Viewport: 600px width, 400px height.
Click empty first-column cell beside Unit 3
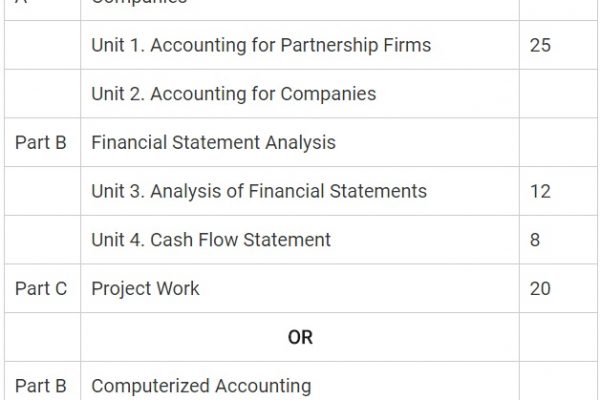(x=41, y=191)
